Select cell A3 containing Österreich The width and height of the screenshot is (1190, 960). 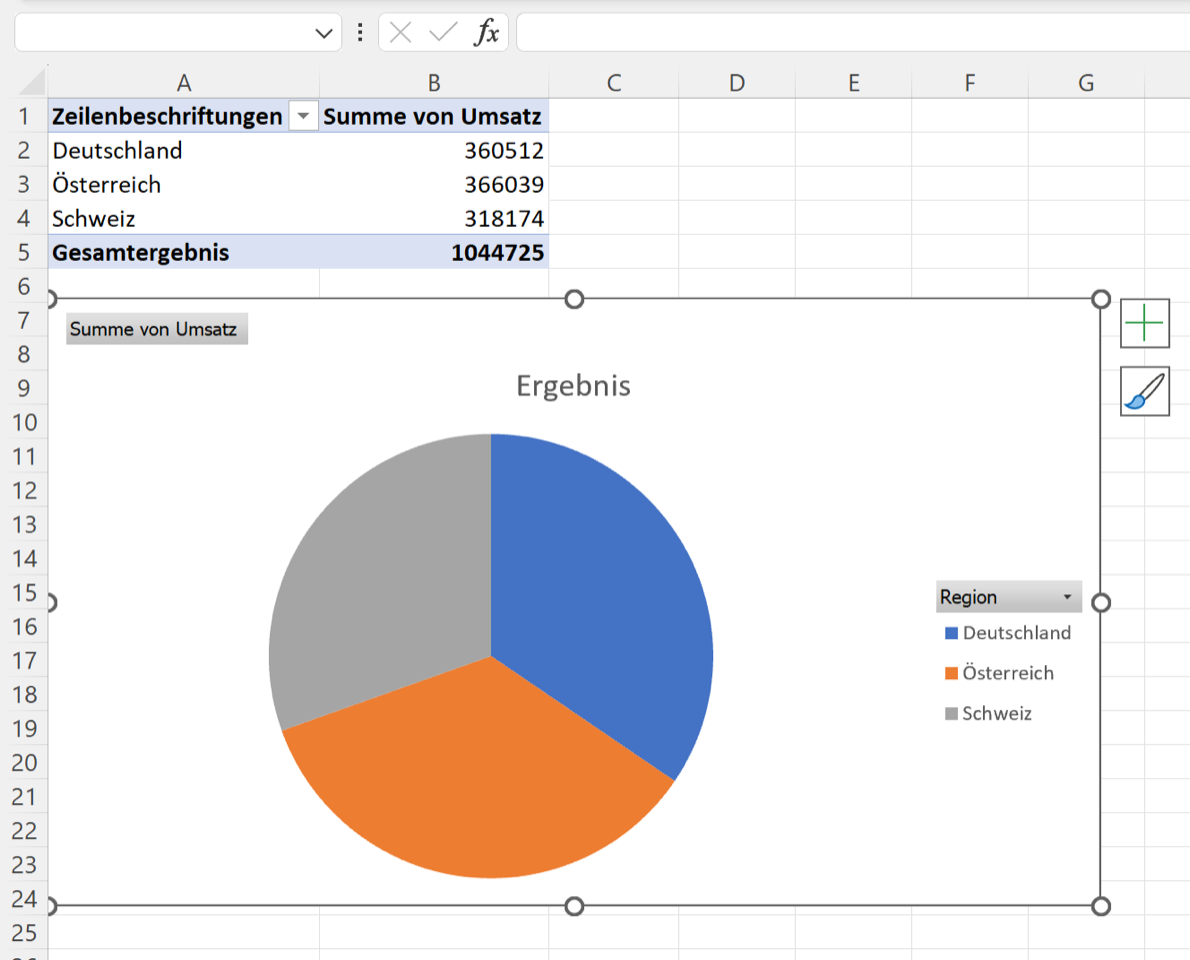coord(184,184)
